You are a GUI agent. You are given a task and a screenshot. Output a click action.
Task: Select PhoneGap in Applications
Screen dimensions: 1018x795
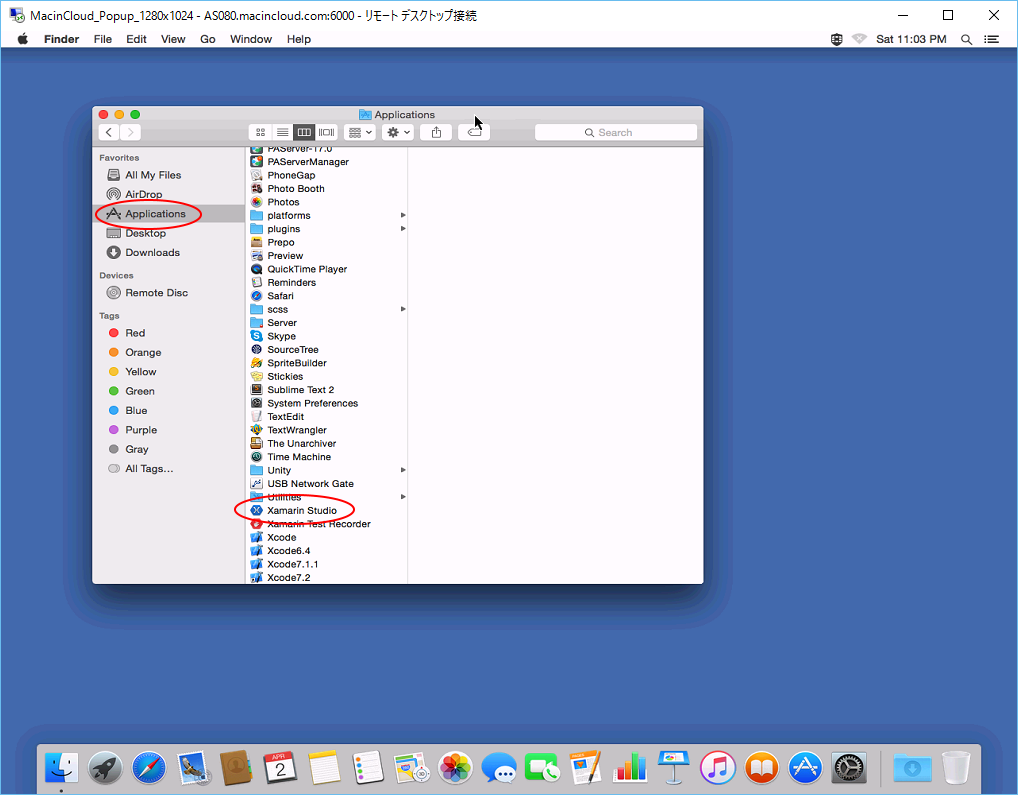(283, 175)
